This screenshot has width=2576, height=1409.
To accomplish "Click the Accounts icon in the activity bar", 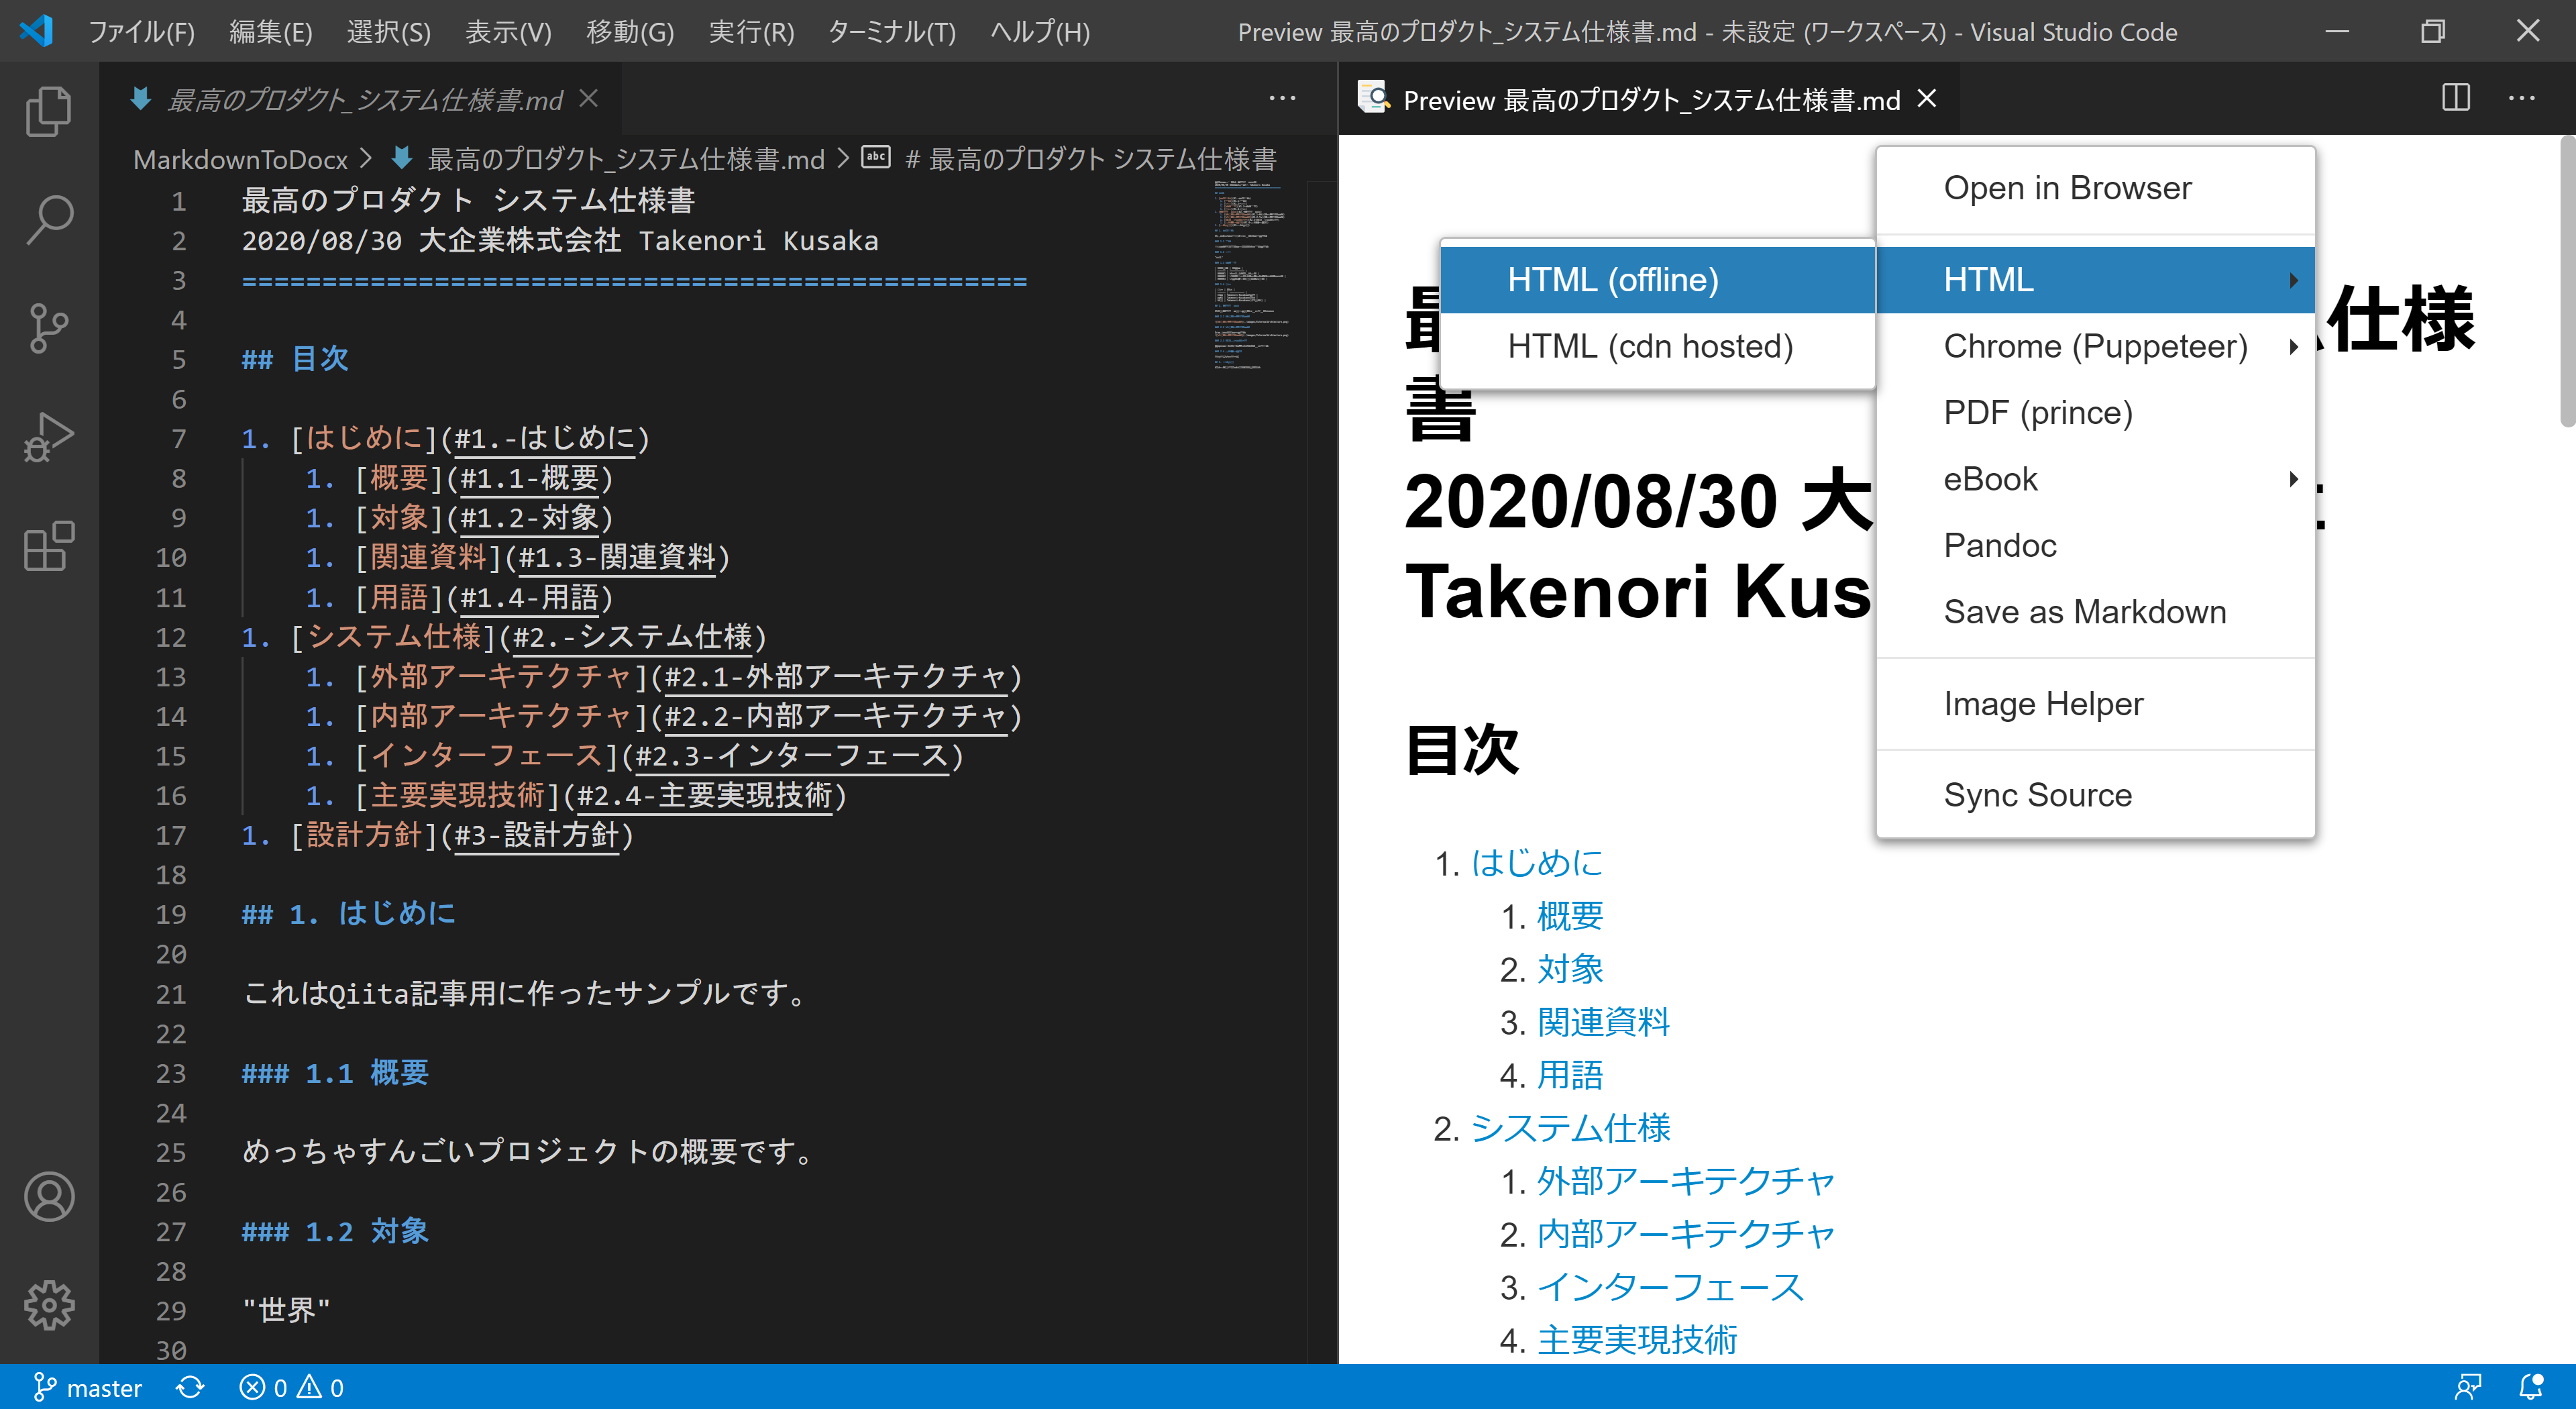I will [47, 1196].
